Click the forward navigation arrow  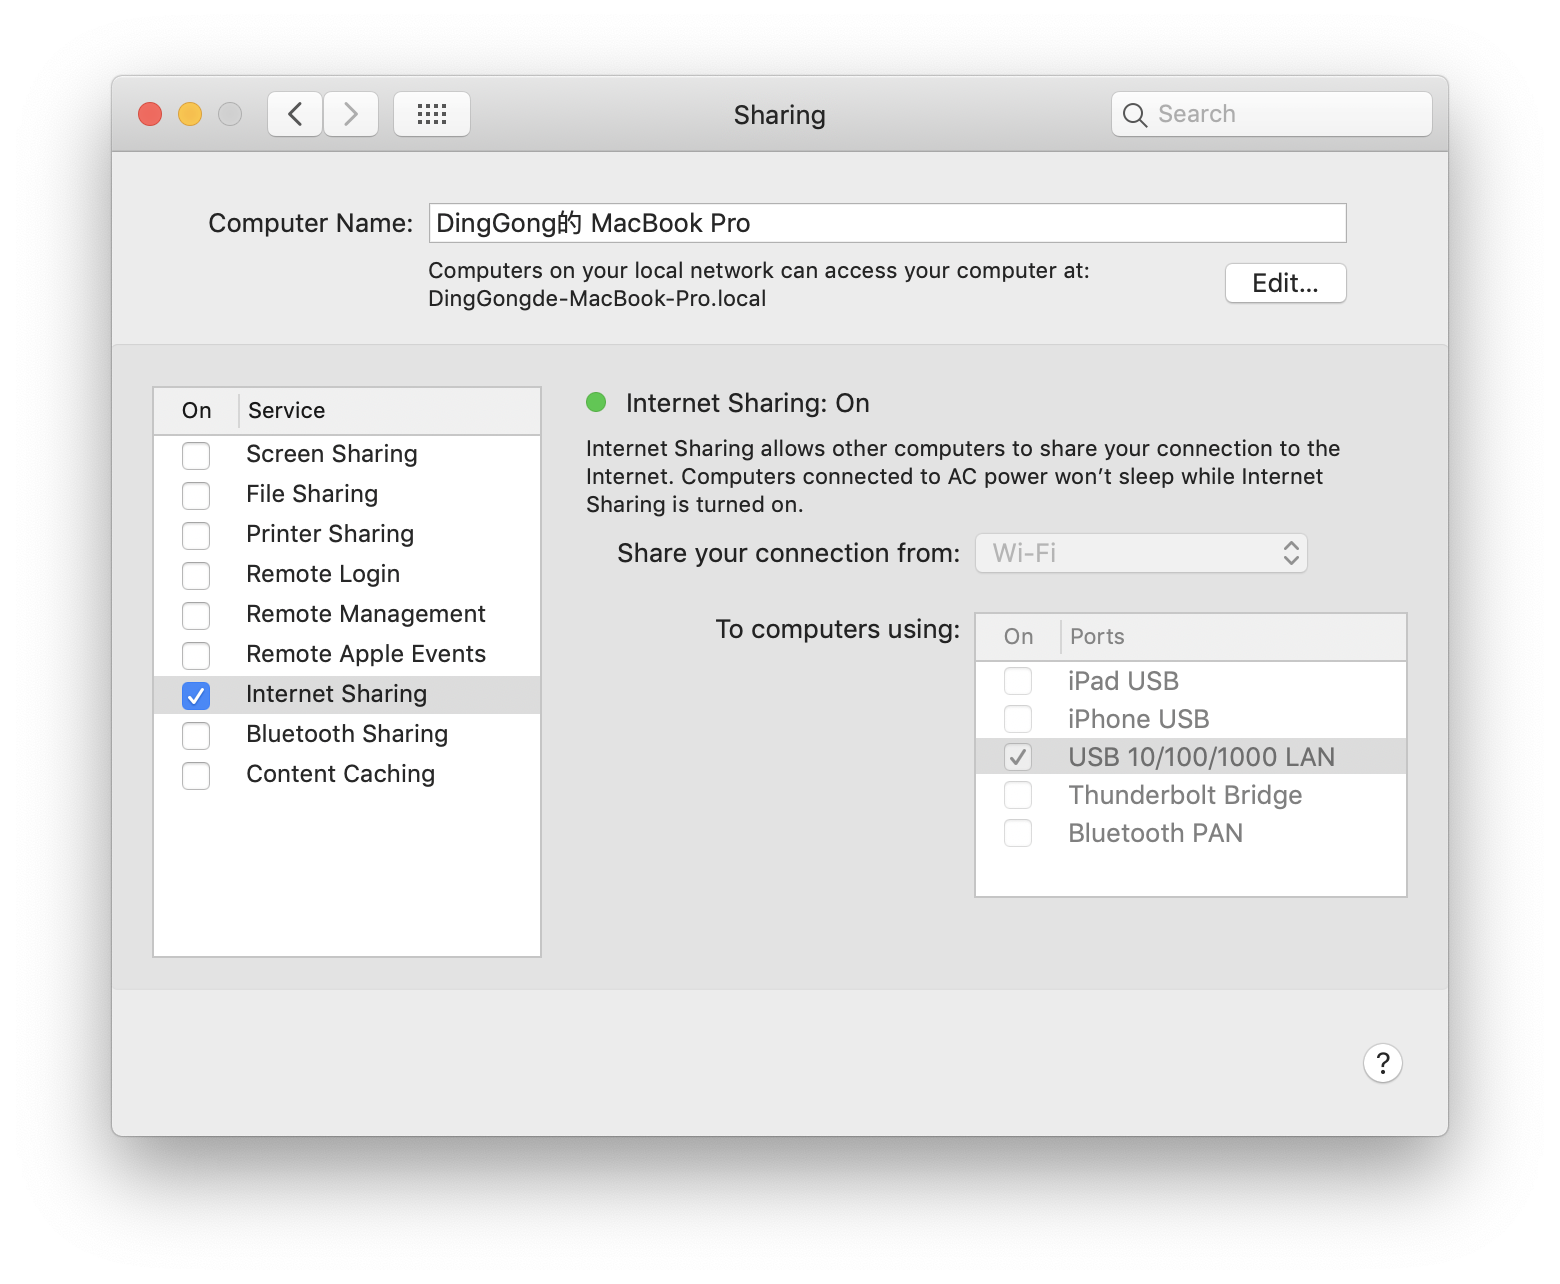pyautogui.click(x=351, y=114)
